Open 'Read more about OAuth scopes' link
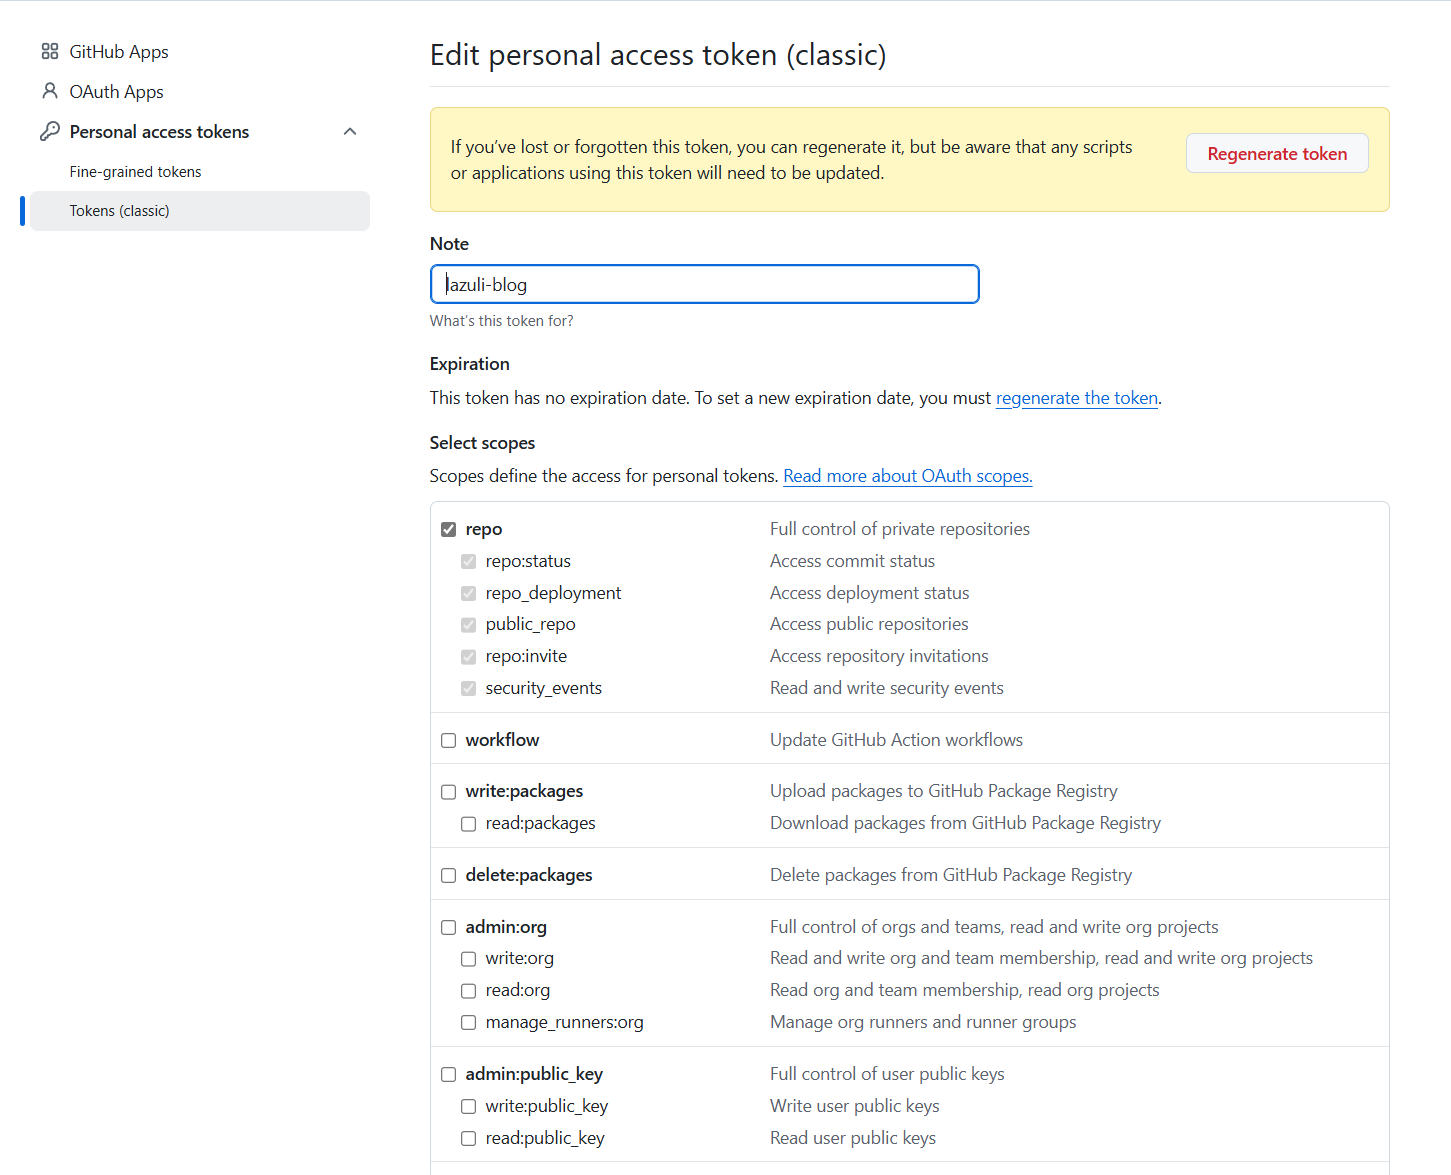Viewport: 1451px width, 1175px height. tap(907, 476)
